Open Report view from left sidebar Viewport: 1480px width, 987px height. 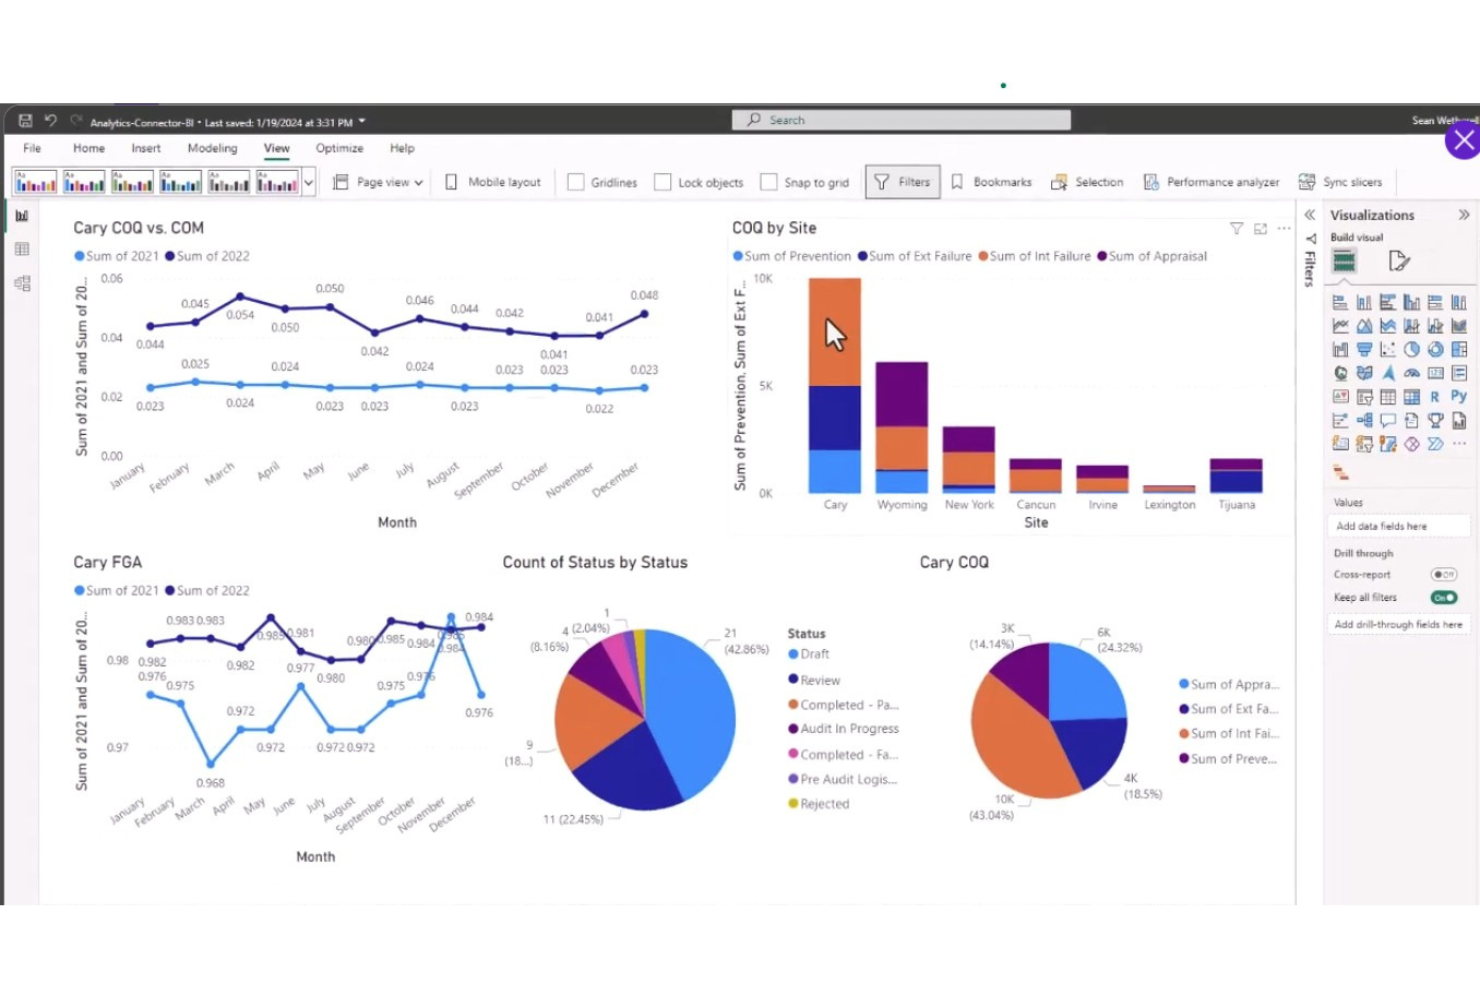22,216
